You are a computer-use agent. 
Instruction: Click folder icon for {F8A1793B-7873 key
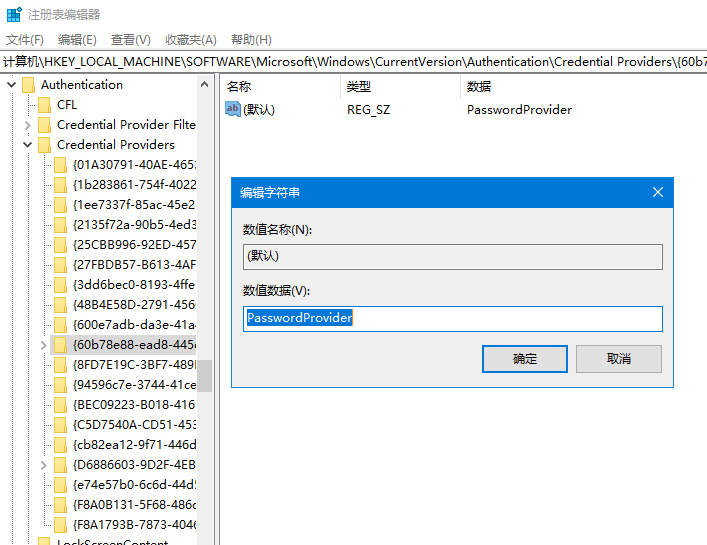[x=60, y=525]
